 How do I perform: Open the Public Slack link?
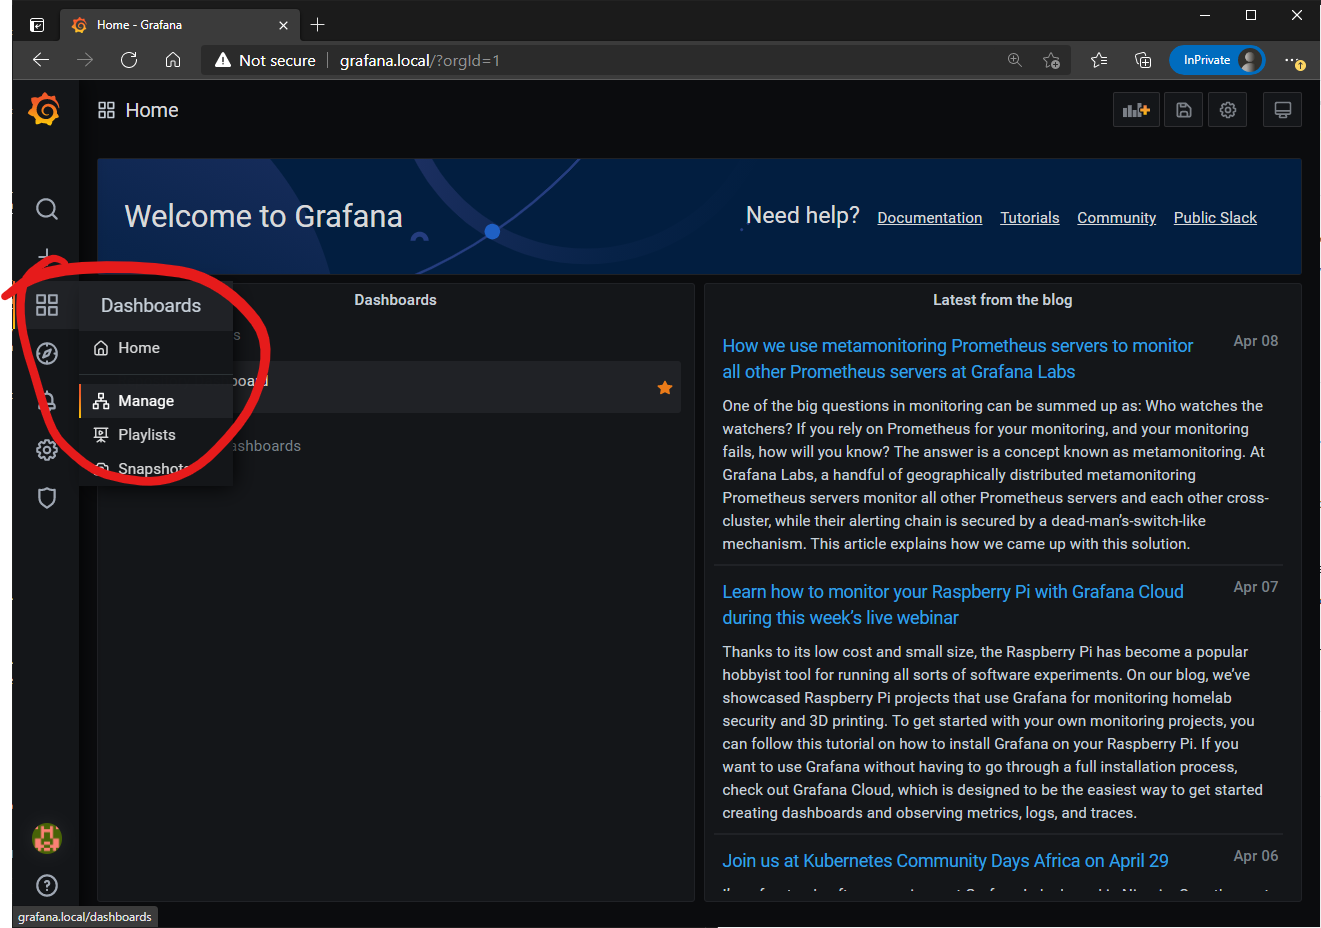[1215, 218]
